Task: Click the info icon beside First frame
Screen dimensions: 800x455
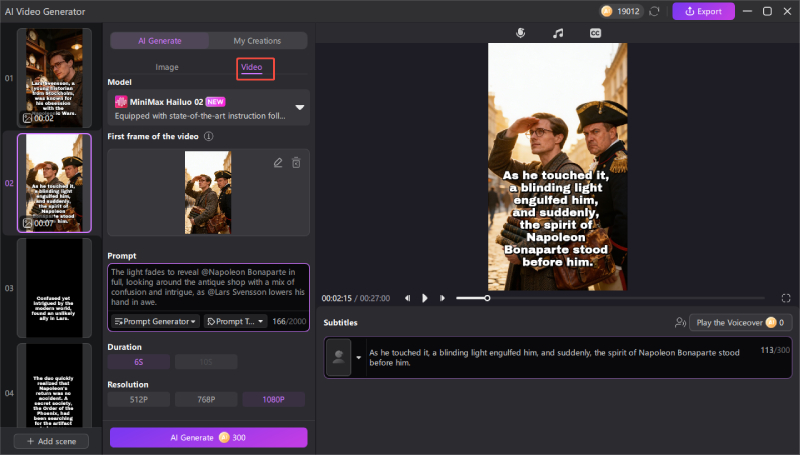Action: click(x=209, y=136)
